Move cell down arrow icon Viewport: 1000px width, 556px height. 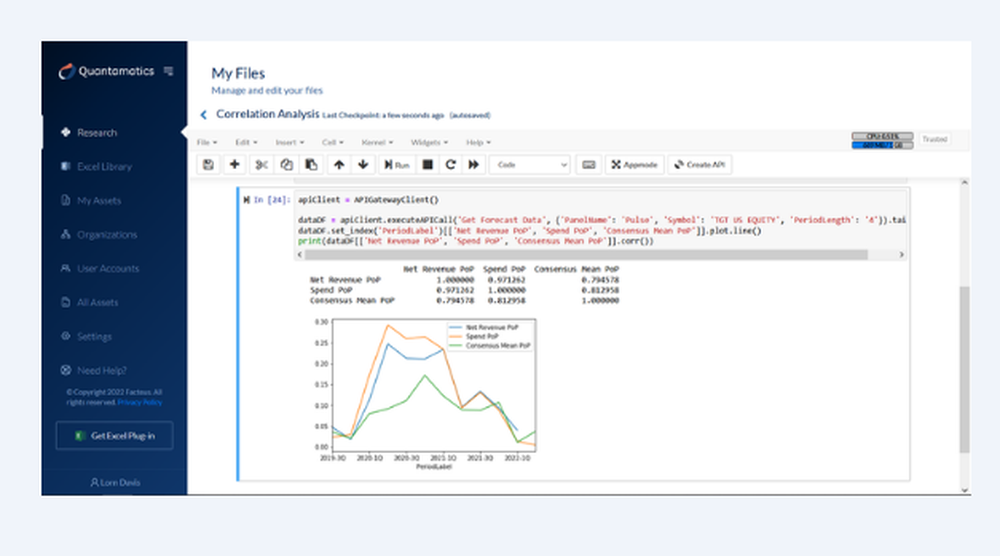[x=364, y=165]
